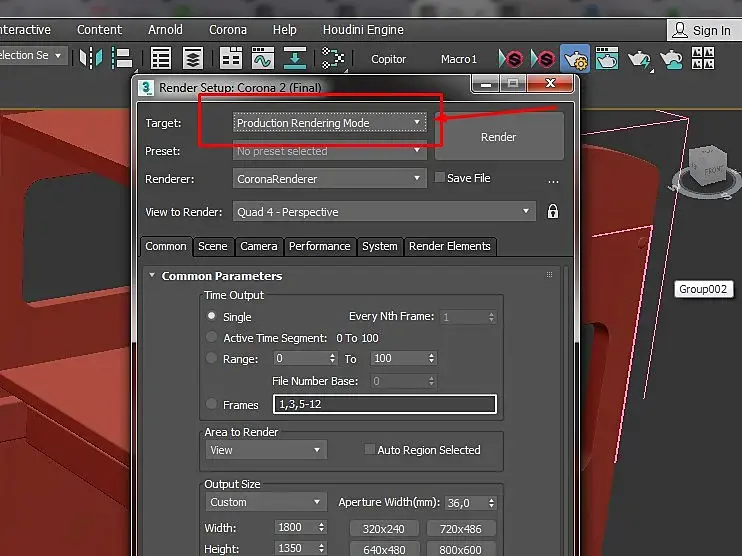Switch to the Render Elements tab
The height and width of the screenshot is (556, 742).
[450, 247]
